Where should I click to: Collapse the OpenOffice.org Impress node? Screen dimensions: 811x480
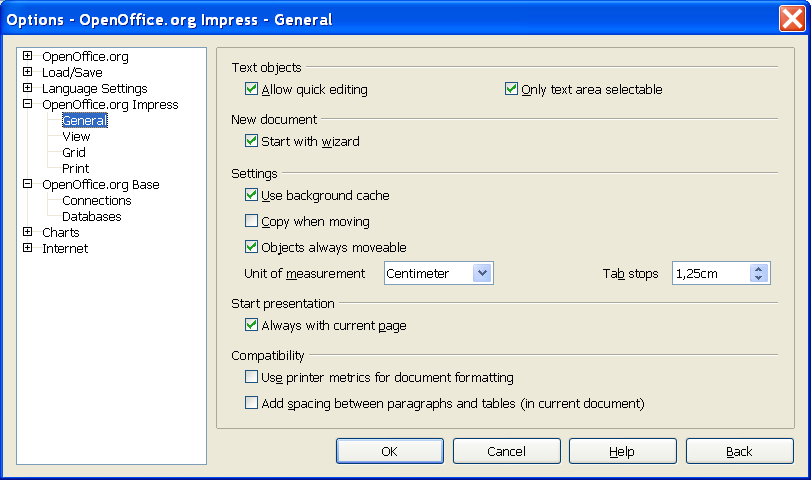tap(28, 103)
